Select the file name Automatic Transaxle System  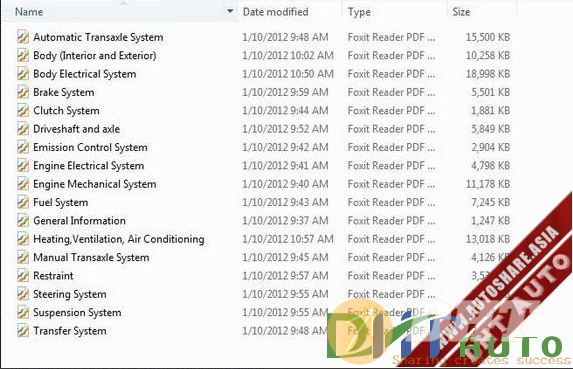tap(98, 37)
